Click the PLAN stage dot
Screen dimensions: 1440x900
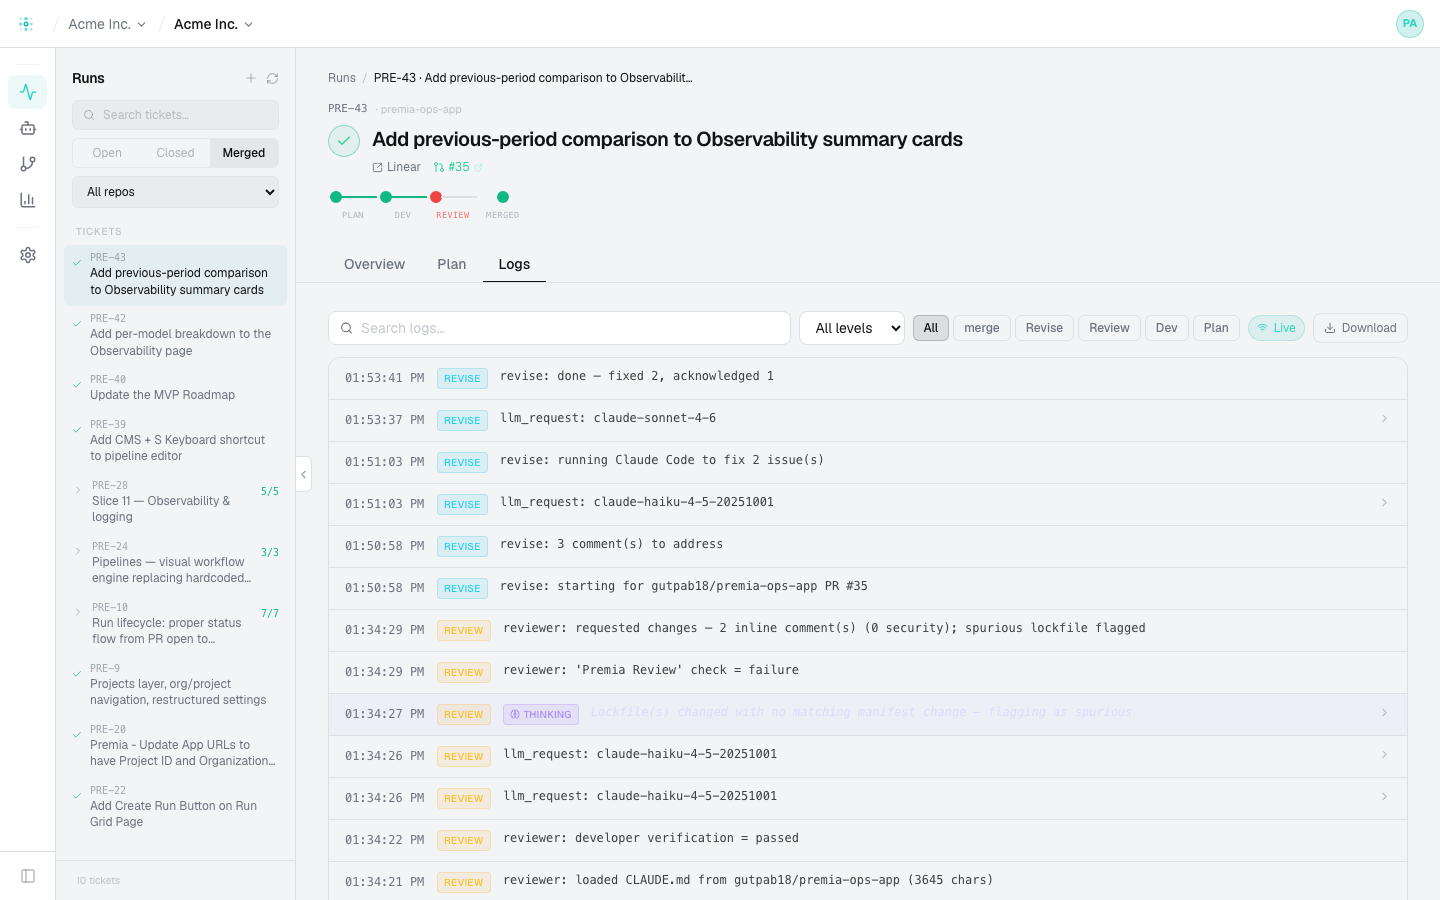[x=336, y=197]
